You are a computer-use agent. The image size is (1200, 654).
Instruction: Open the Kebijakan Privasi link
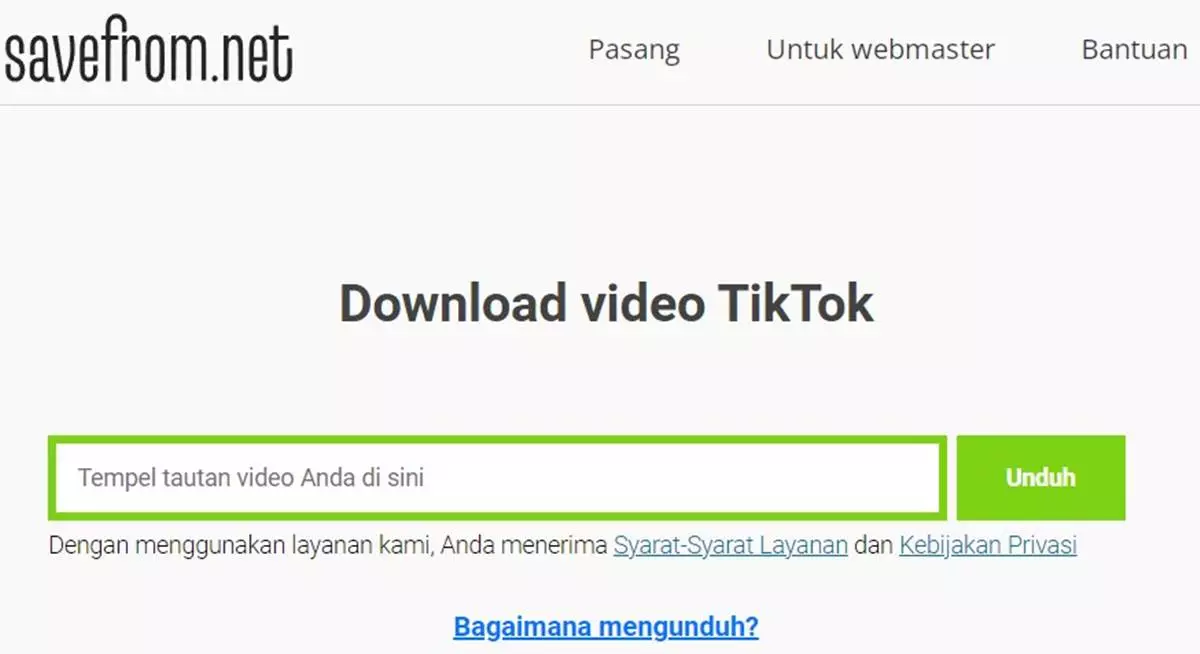(988, 546)
